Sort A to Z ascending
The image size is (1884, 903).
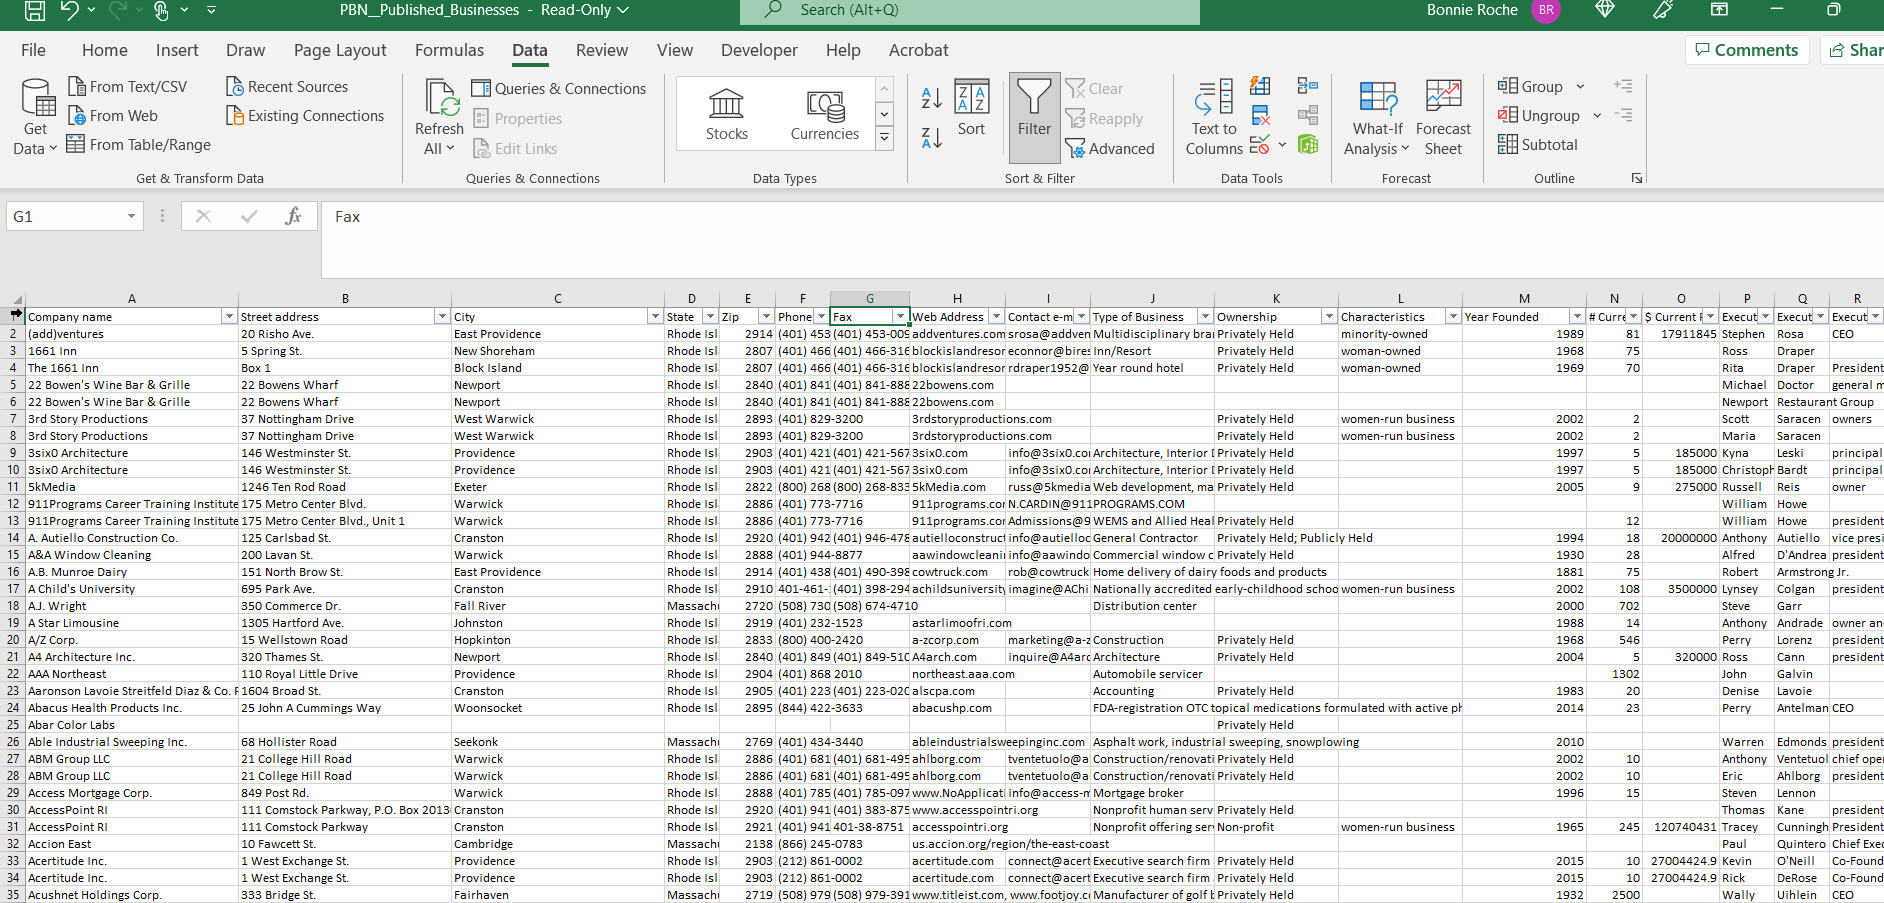tap(931, 98)
